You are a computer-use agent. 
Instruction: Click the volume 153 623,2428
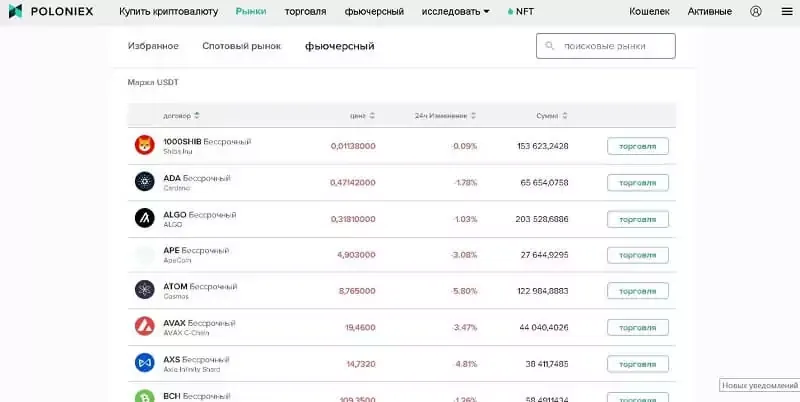point(543,146)
